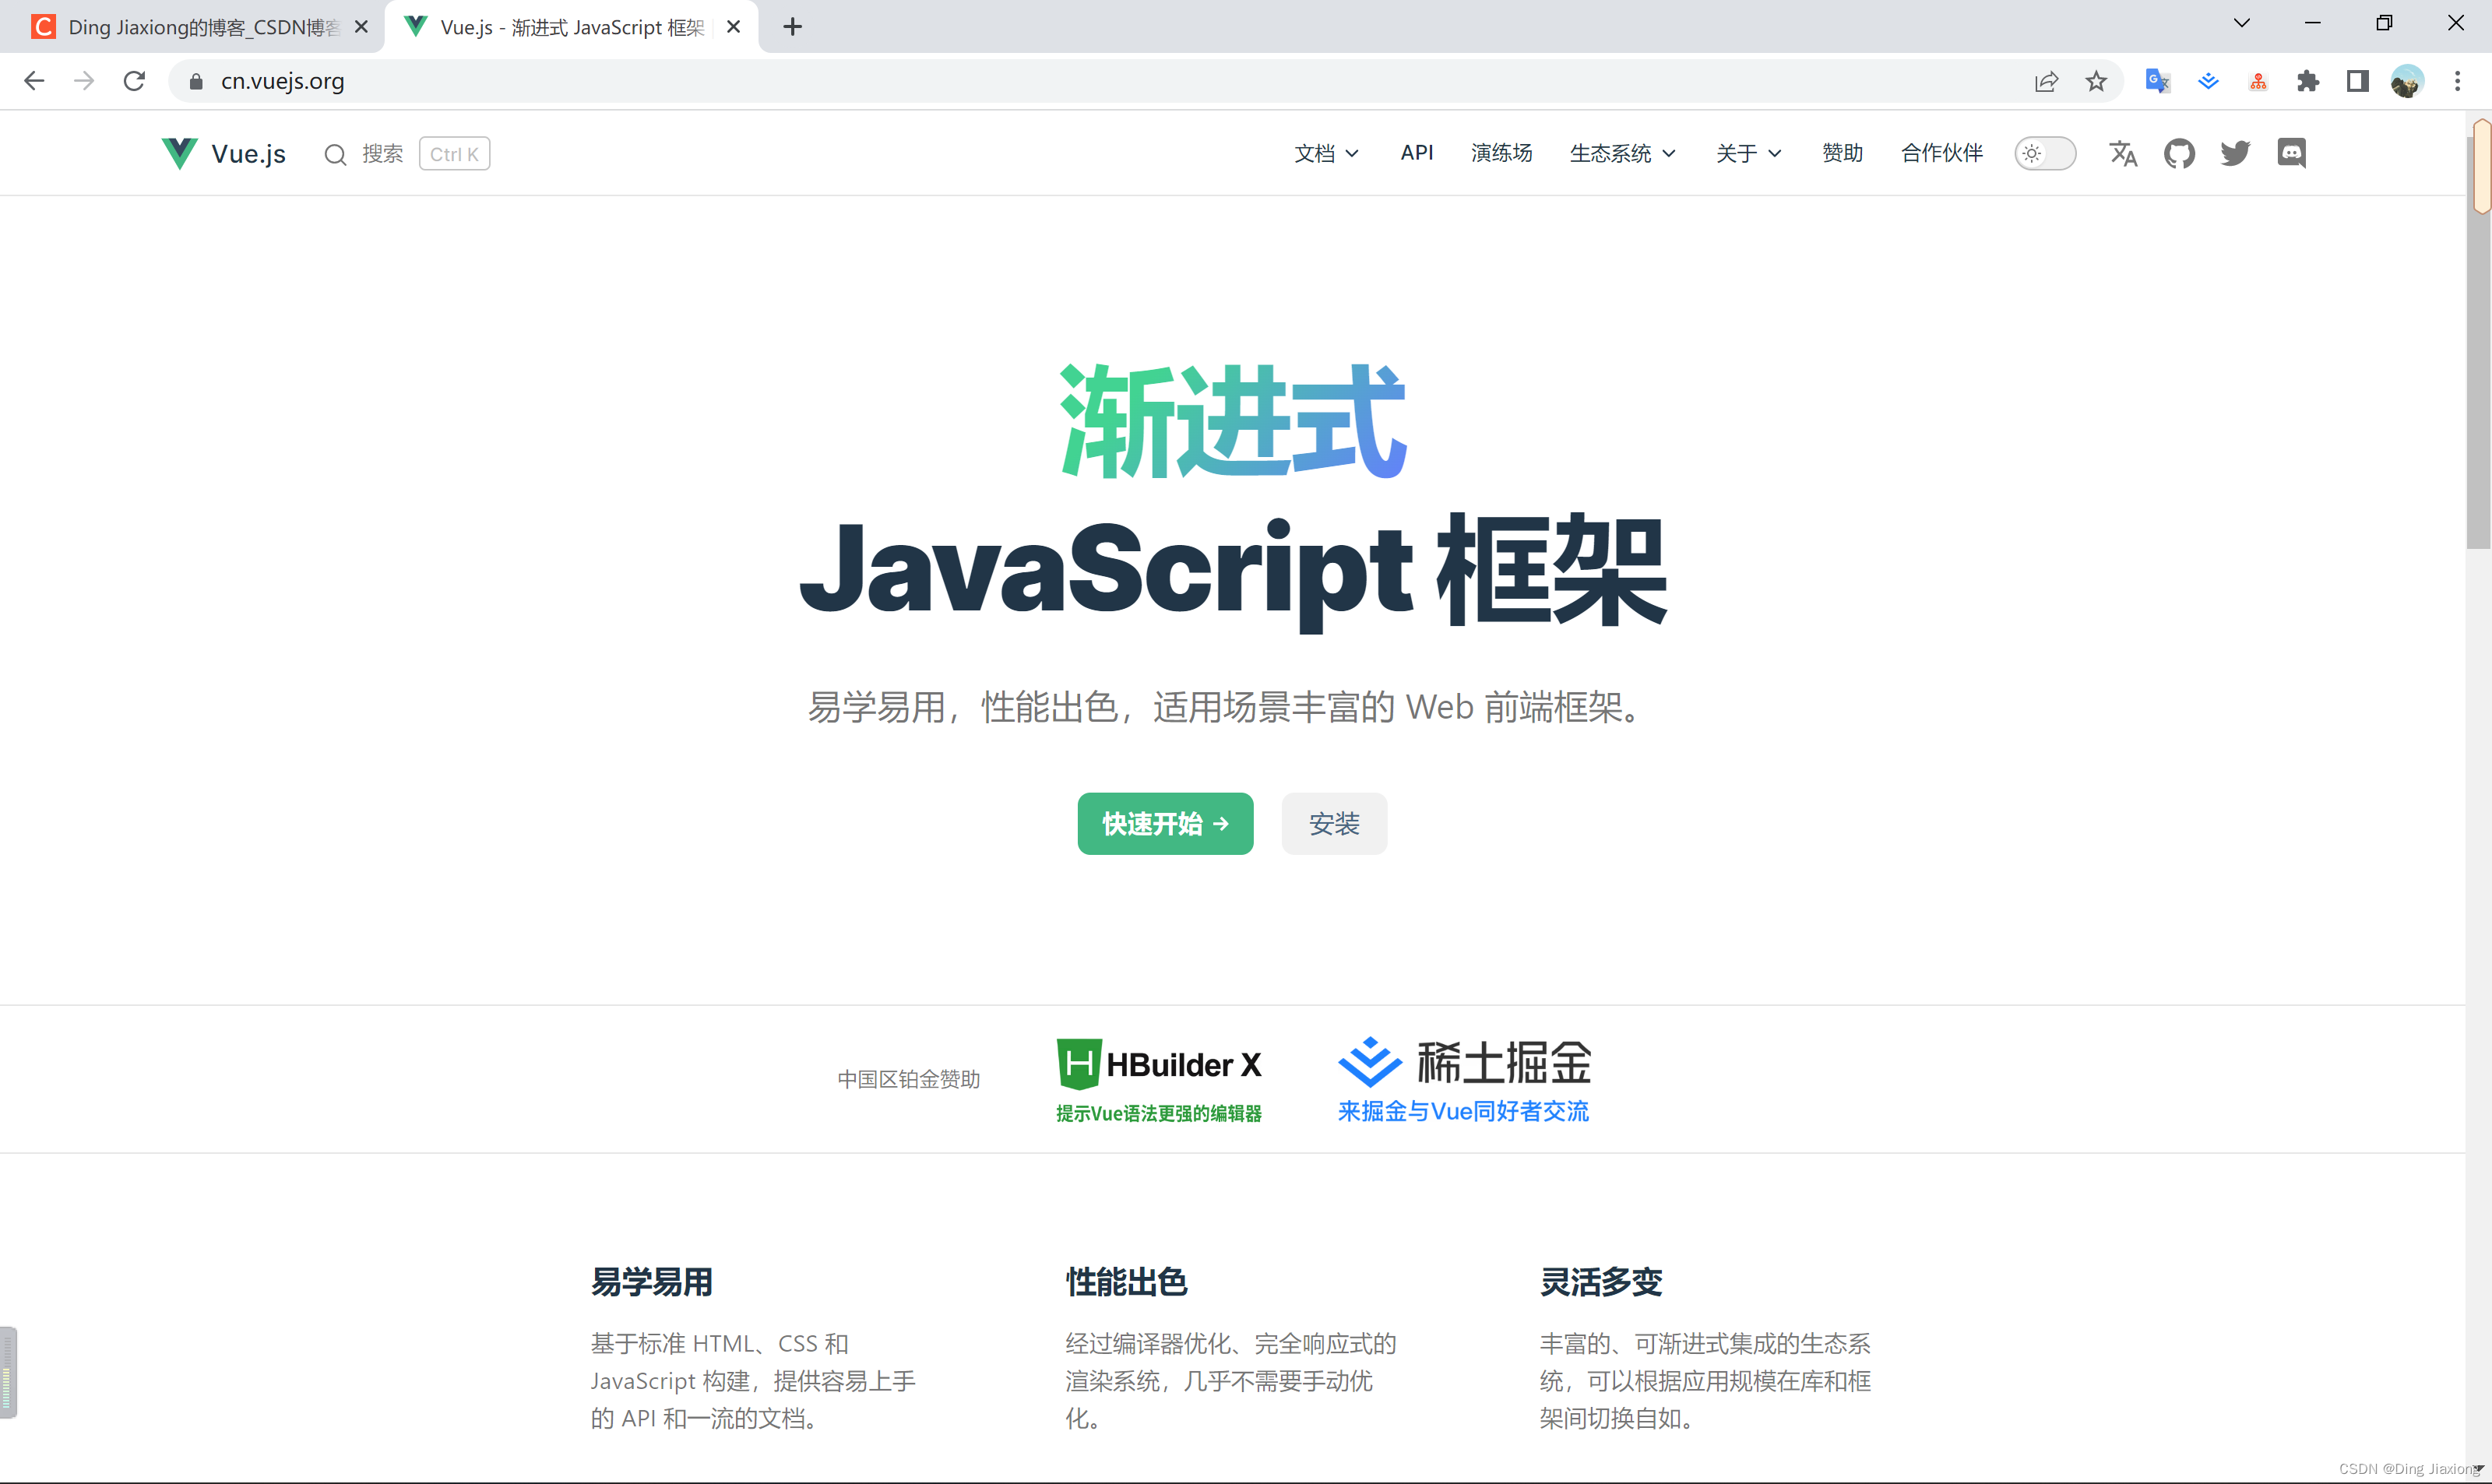The height and width of the screenshot is (1484, 2492).
Task: Expand the 生态系统 dropdown menu
Action: pyautogui.click(x=1622, y=153)
